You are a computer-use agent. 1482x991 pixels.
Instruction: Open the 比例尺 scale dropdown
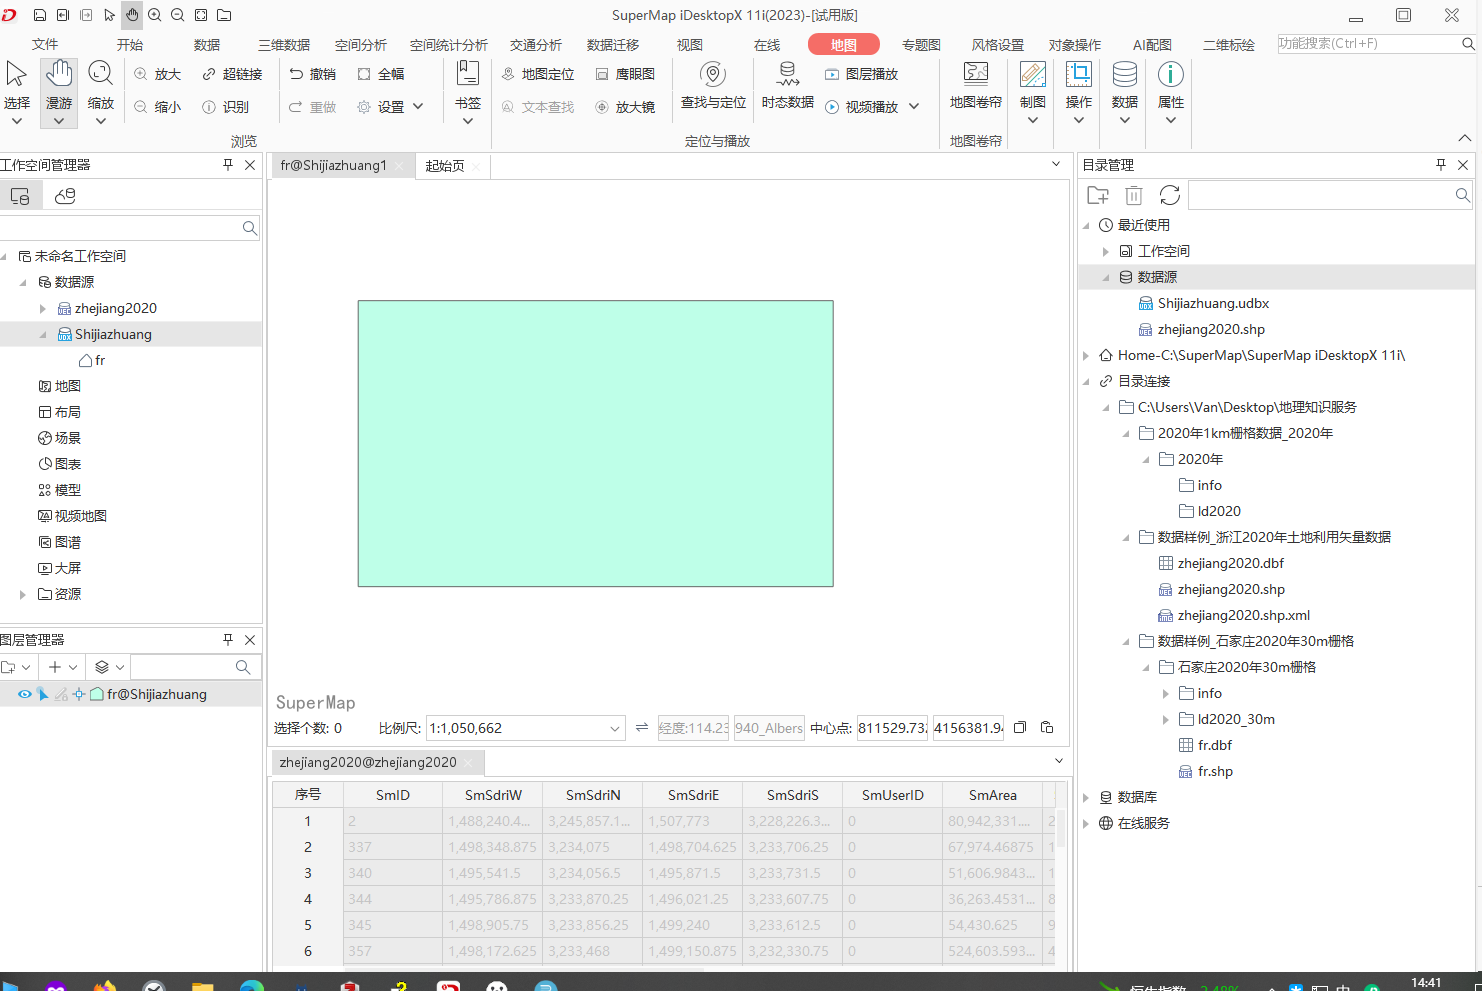[615, 728]
